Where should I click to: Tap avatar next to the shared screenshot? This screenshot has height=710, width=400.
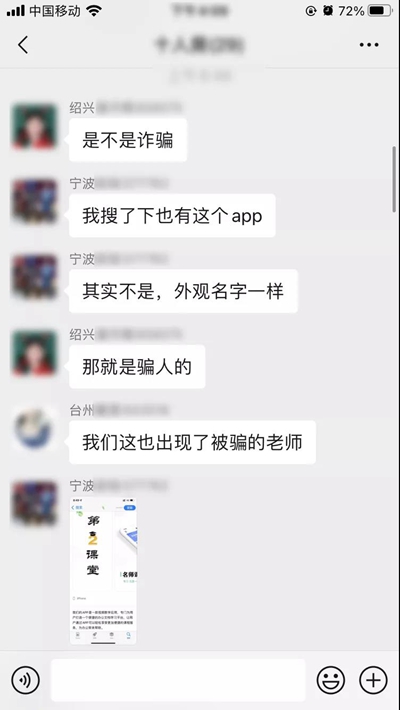tap(34, 504)
